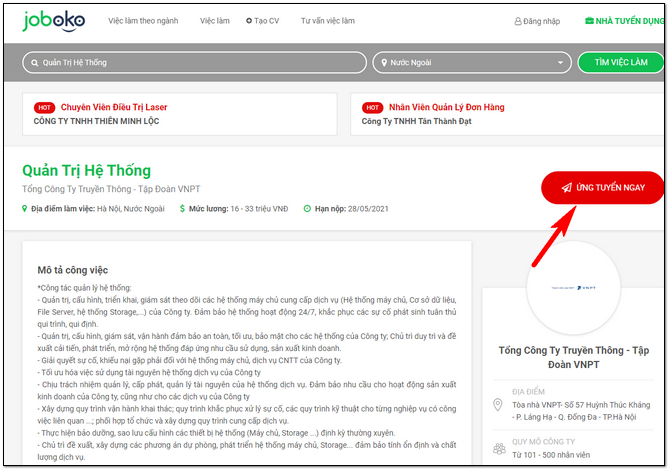Go to Tư vấn việc làm
This screenshot has height=470, width=669.
327,21
